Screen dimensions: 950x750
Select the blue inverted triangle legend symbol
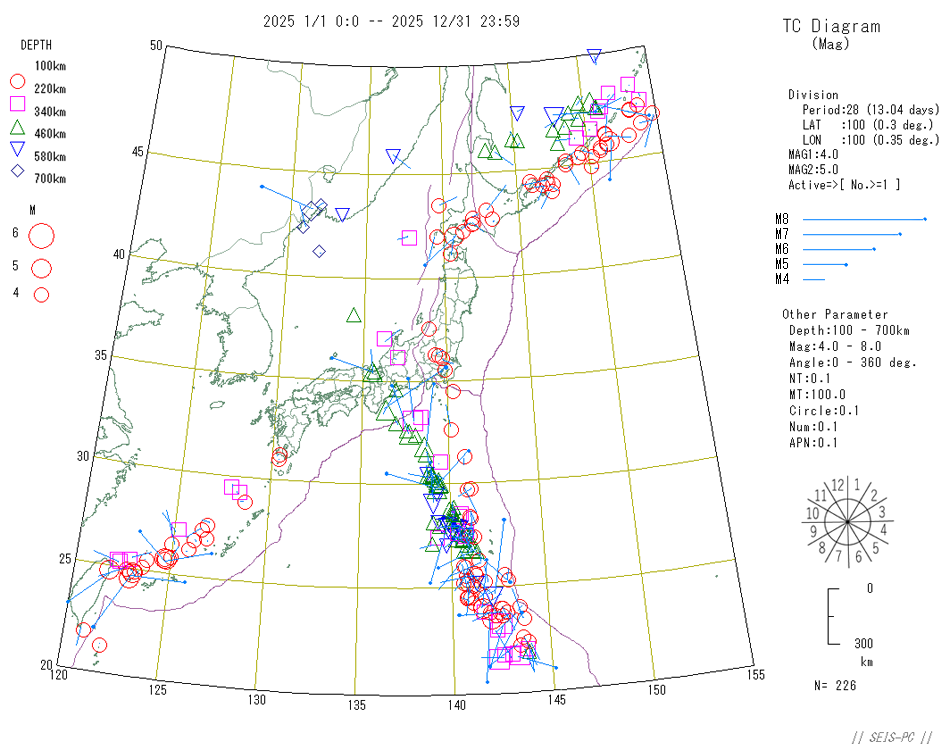click(17, 149)
